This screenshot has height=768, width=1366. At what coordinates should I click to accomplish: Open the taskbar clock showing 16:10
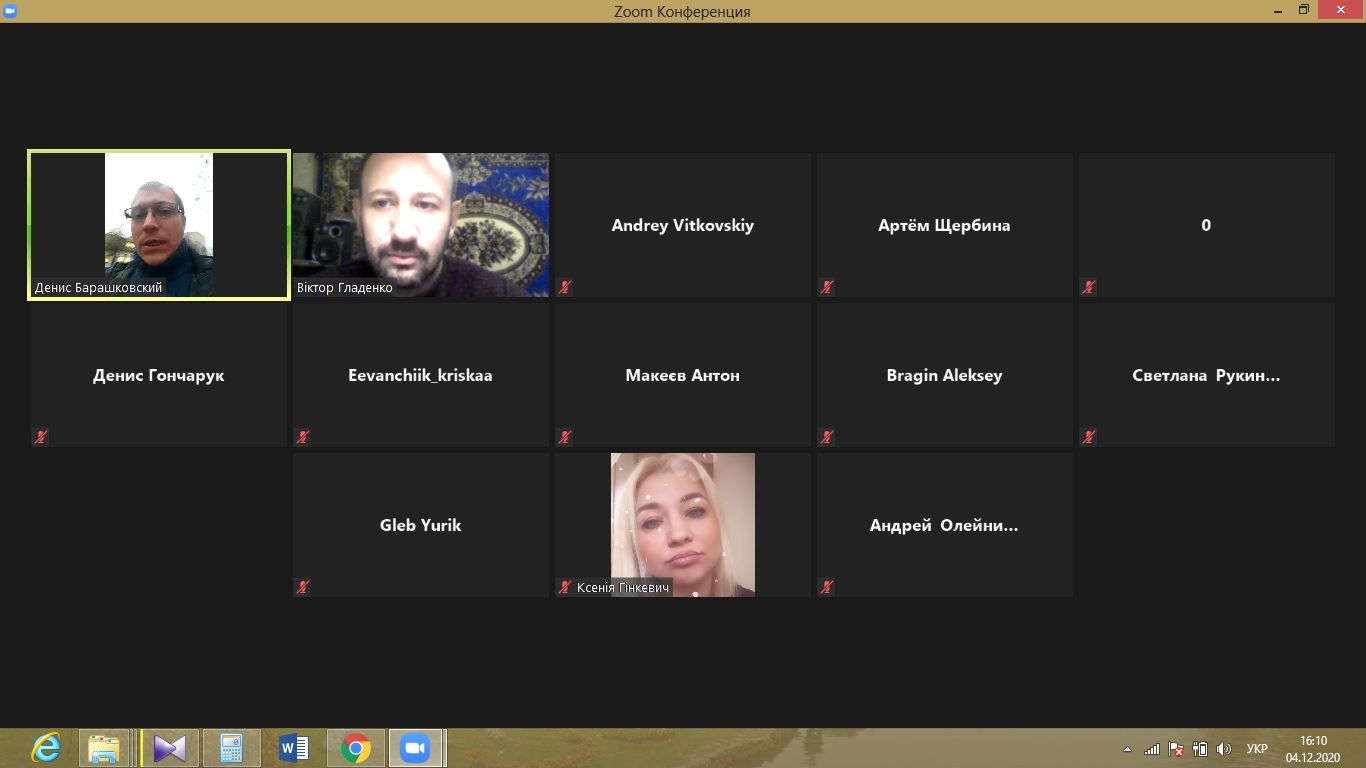coord(1313,749)
